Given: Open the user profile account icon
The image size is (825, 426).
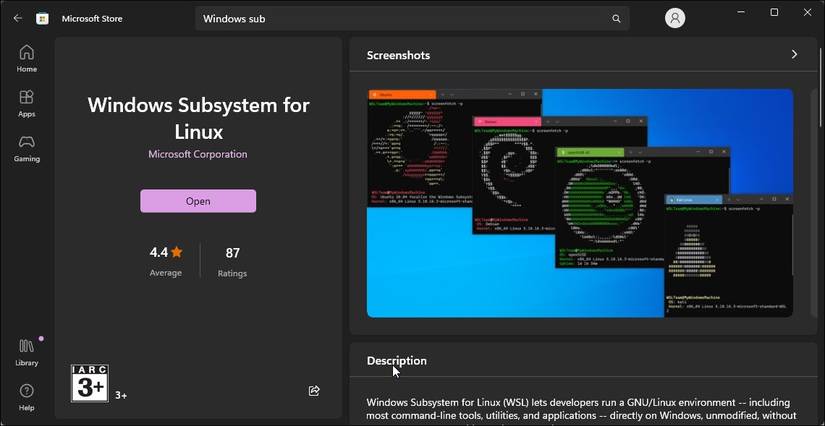Looking at the screenshot, I should pyautogui.click(x=675, y=18).
